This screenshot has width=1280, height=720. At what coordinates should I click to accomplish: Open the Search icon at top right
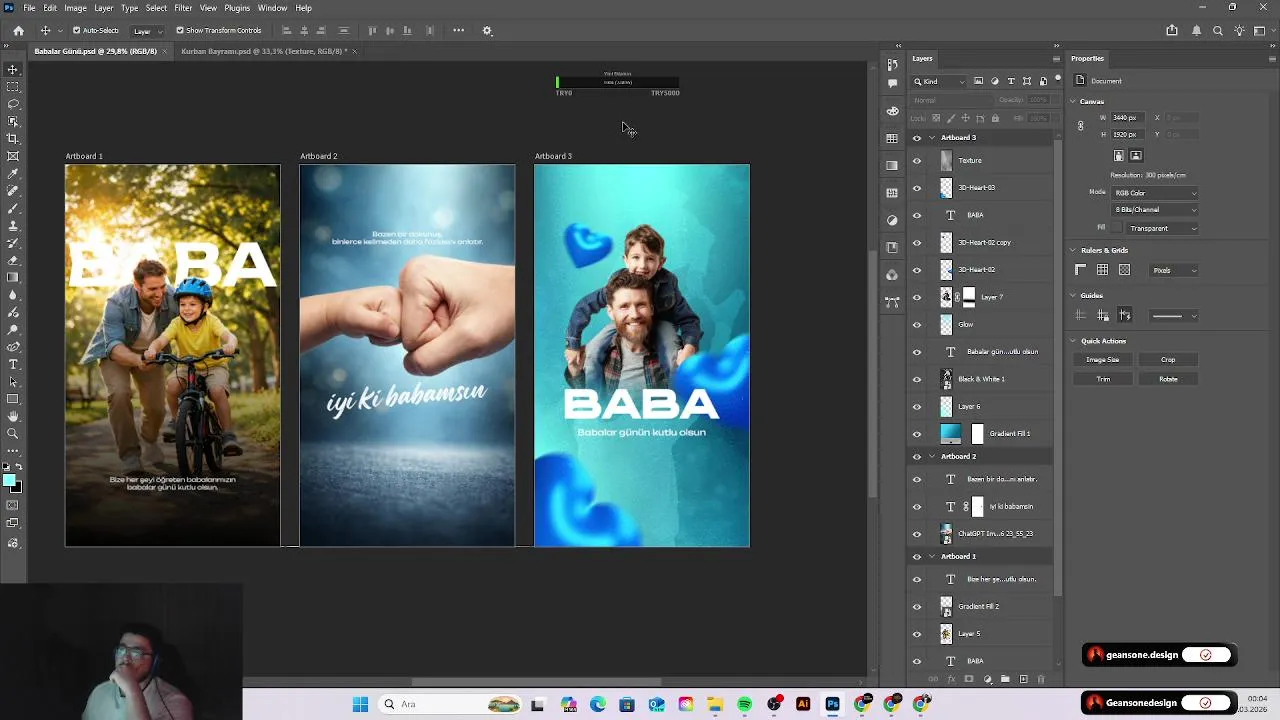(x=1218, y=30)
